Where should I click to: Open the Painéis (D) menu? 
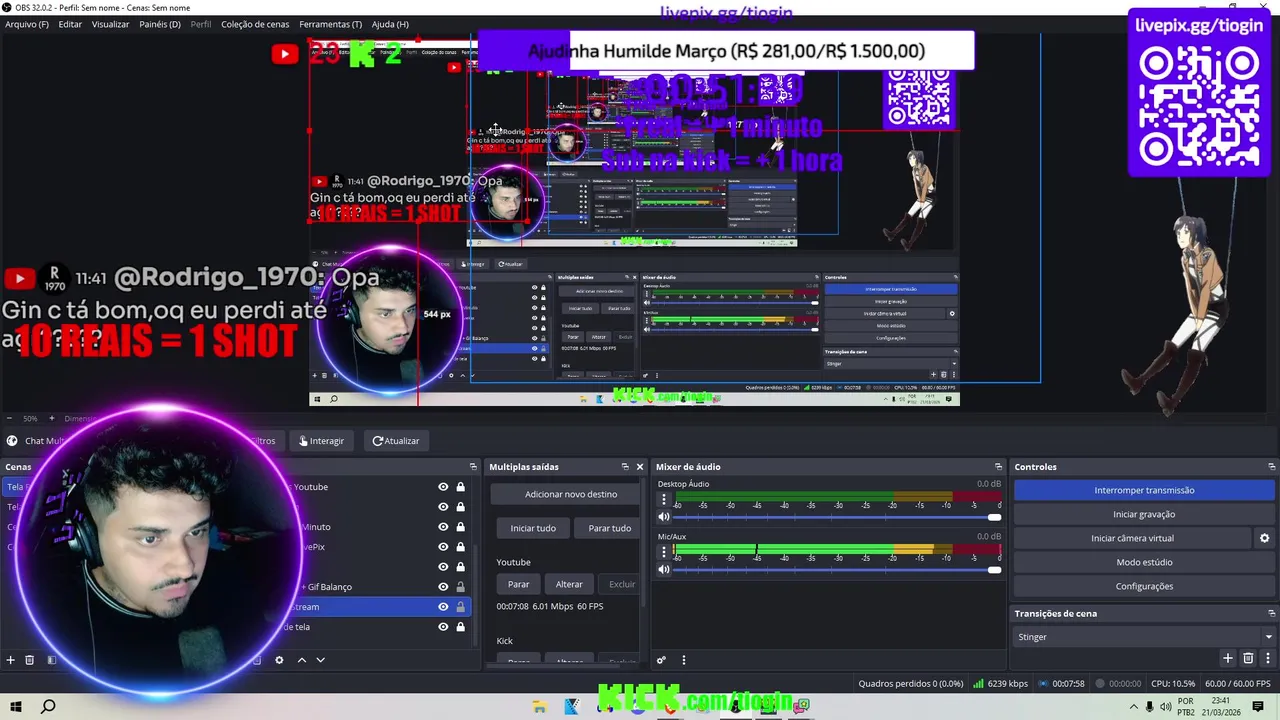[160, 24]
